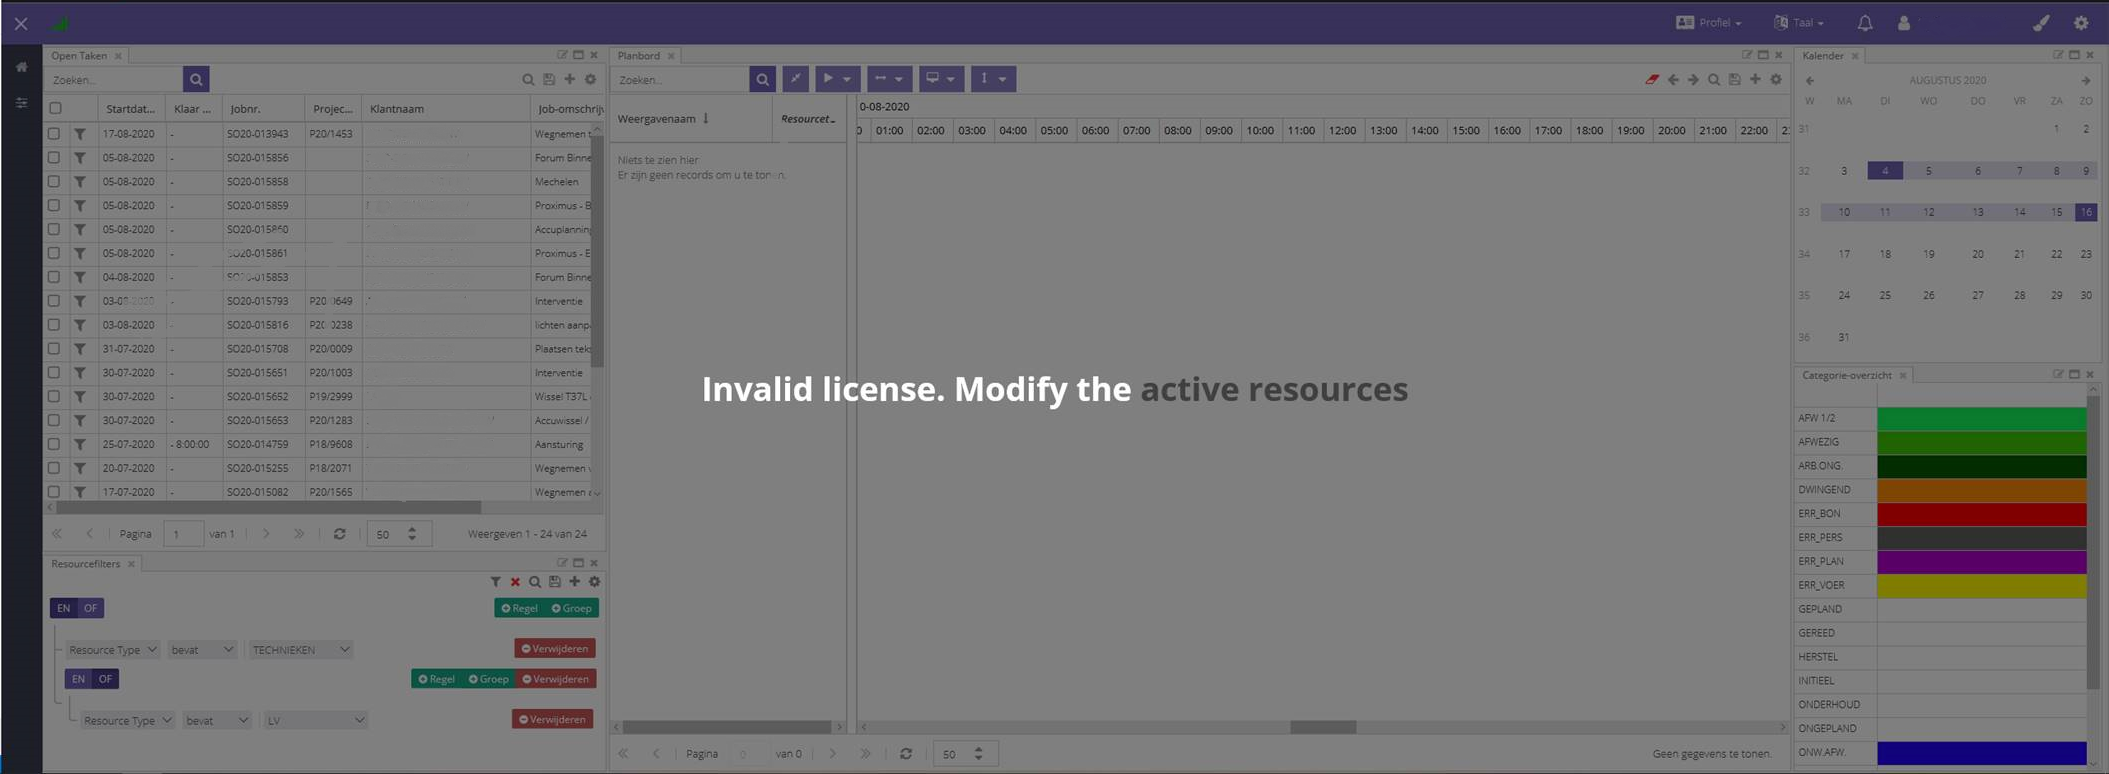The image size is (2109, 774).
Task: Click the refresh icon in Open Taken pager
Action: 340,534
